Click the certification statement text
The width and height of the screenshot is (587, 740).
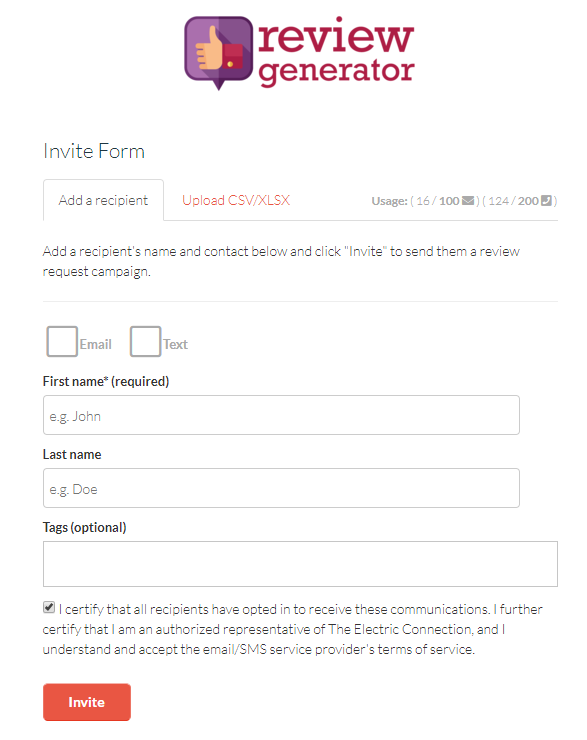(x=293, y=629)
